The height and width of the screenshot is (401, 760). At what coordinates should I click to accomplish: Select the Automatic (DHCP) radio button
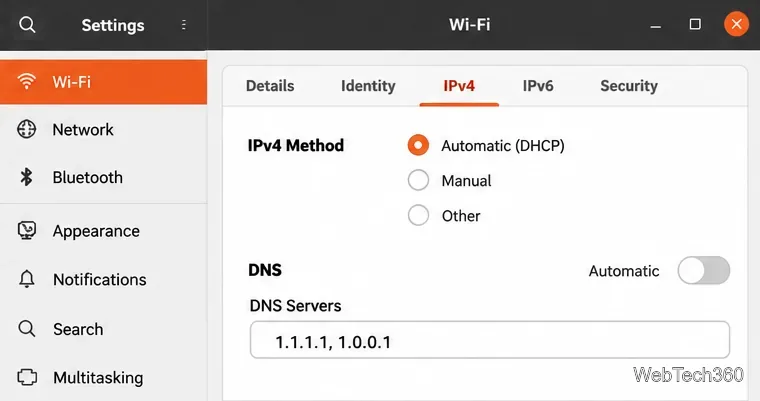click(418, 145)
